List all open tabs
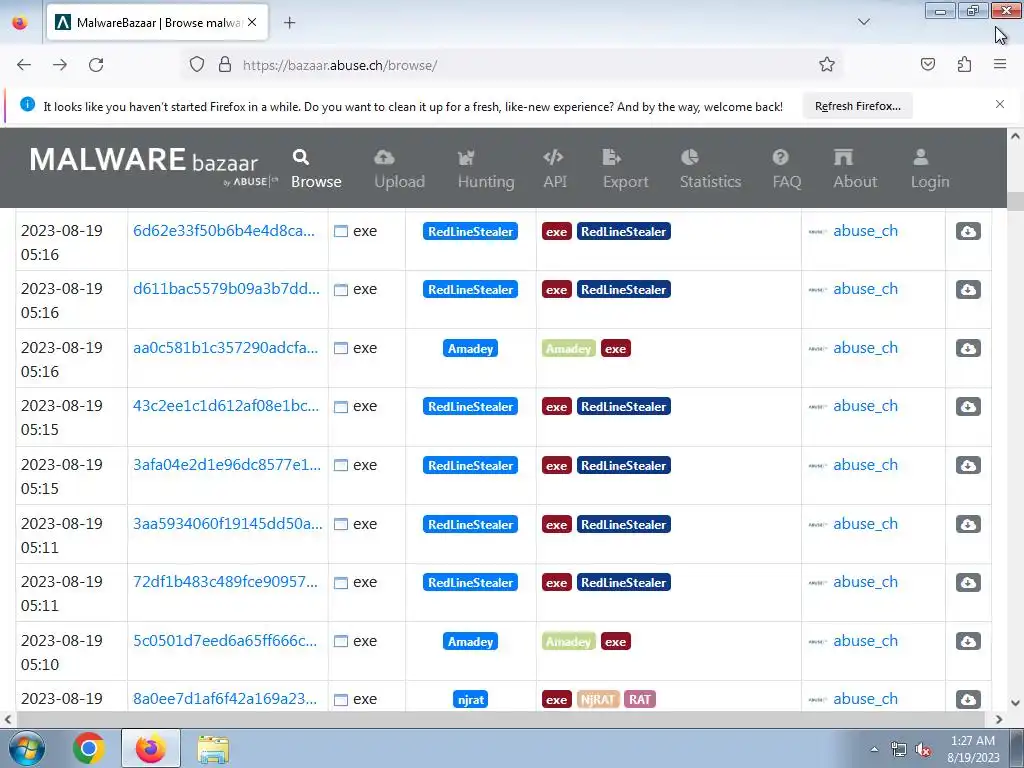 point(864,22)
